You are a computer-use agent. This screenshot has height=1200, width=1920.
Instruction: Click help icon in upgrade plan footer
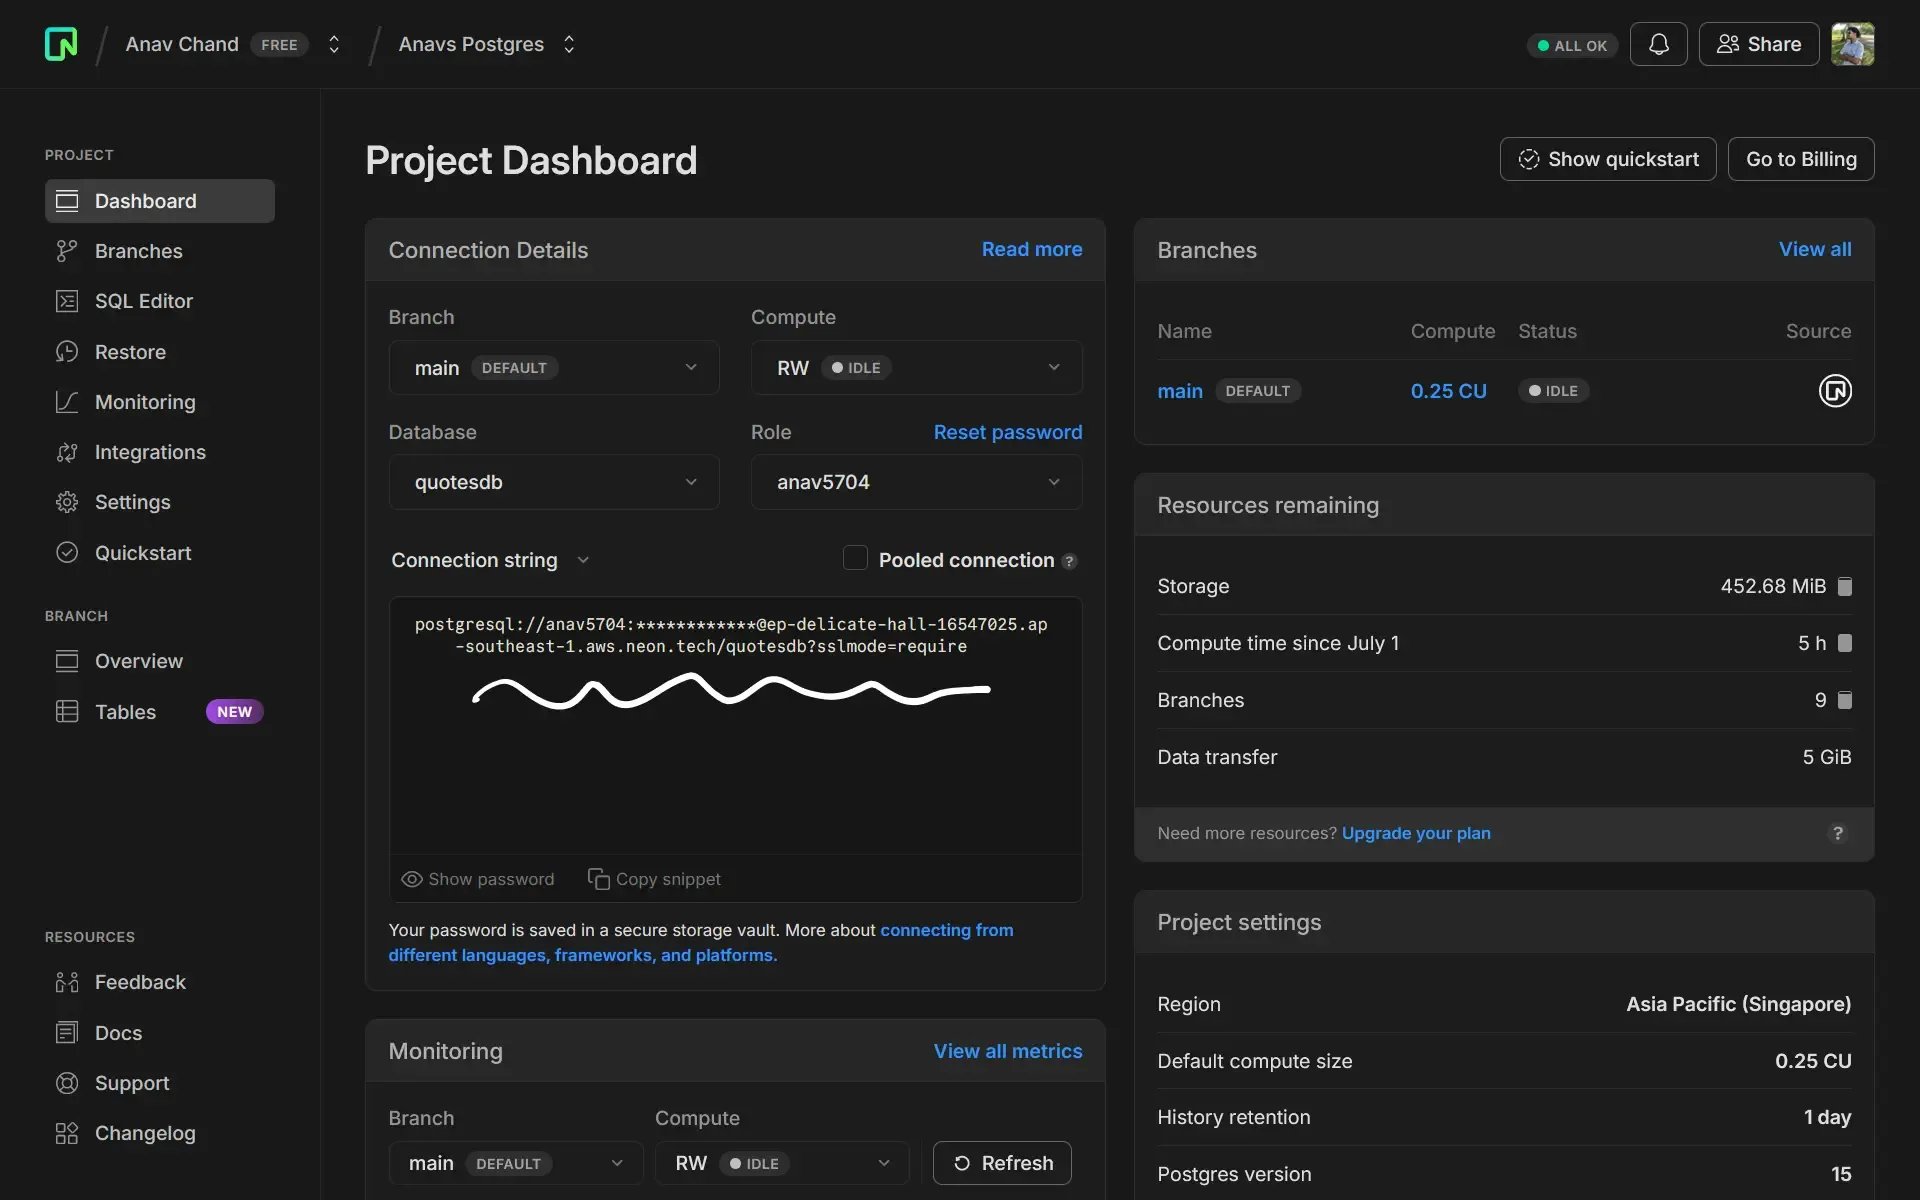pos(1837,833)
